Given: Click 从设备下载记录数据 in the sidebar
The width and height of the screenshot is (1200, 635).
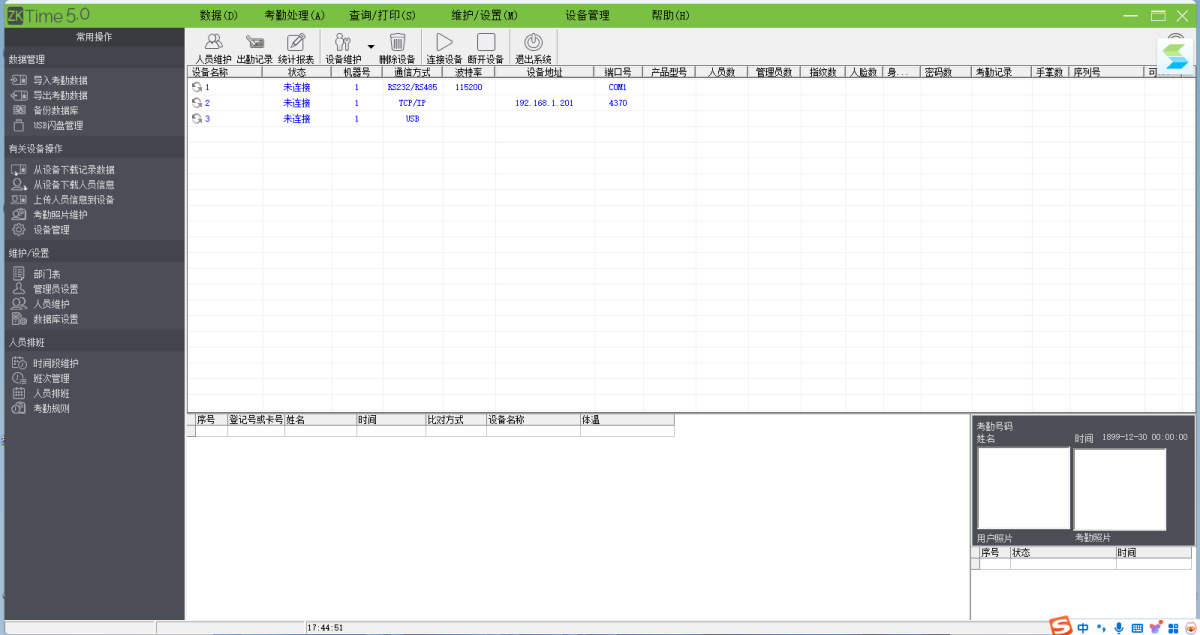Looking at the screenshot, I should 73,170.
